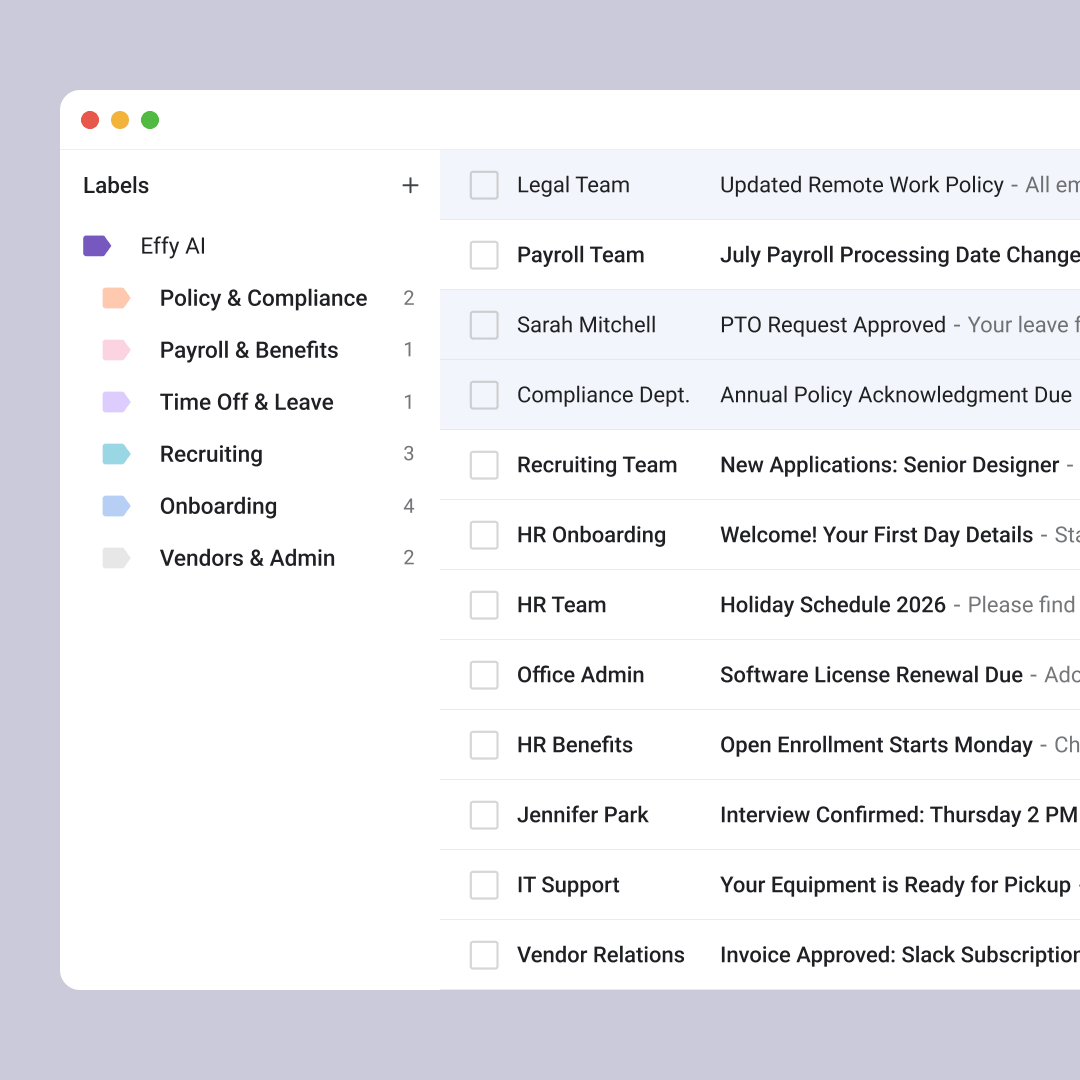
Task: Go to the Onboarding label
Action: (x=218, y=506)
